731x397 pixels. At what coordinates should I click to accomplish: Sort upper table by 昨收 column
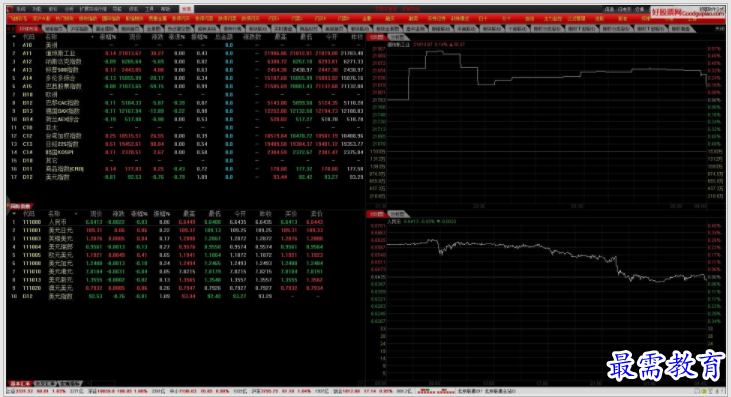(x=357, y=36)
